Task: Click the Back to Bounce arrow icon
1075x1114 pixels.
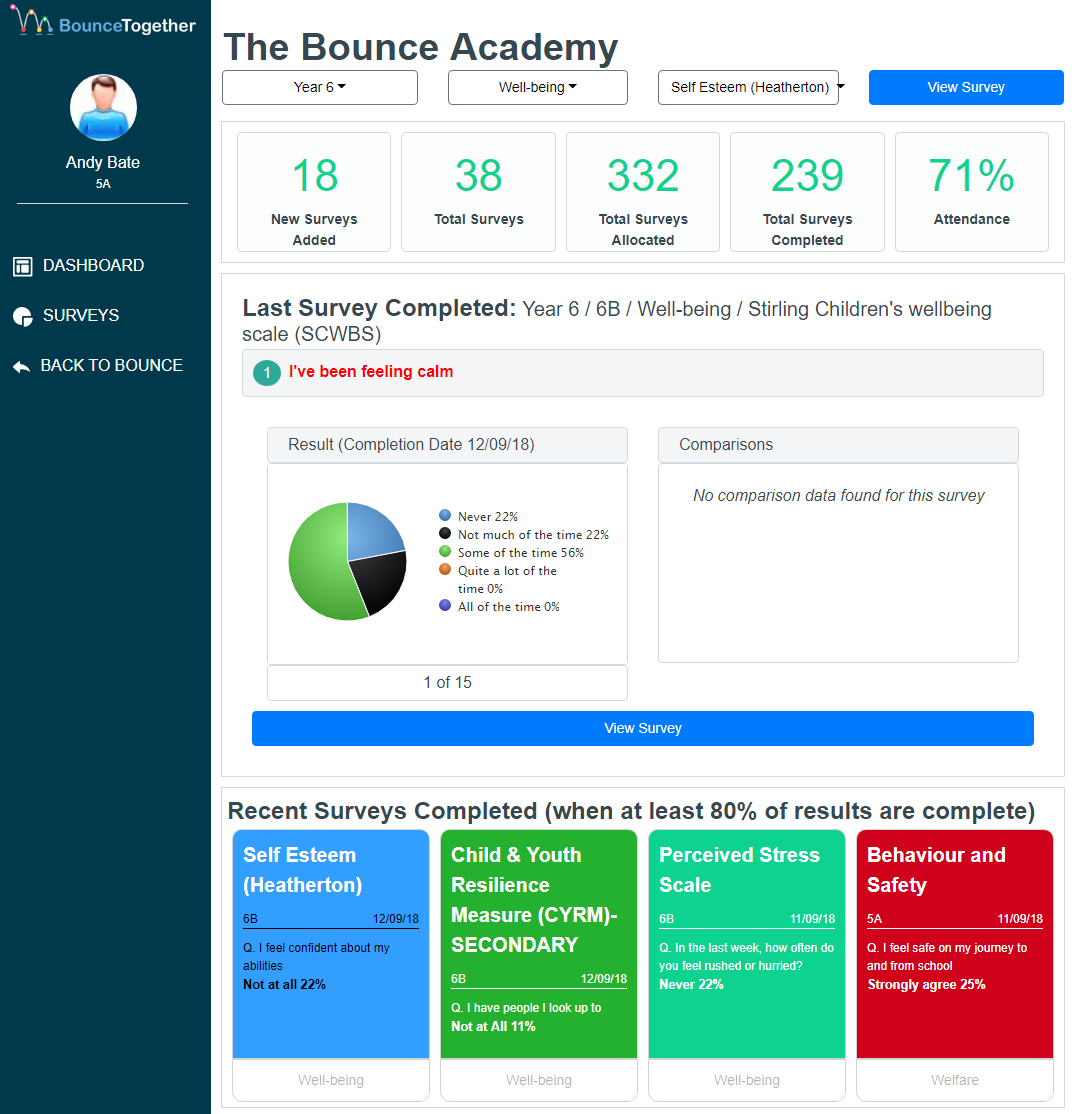Action: pyautogui.click(x=21, y=367)
